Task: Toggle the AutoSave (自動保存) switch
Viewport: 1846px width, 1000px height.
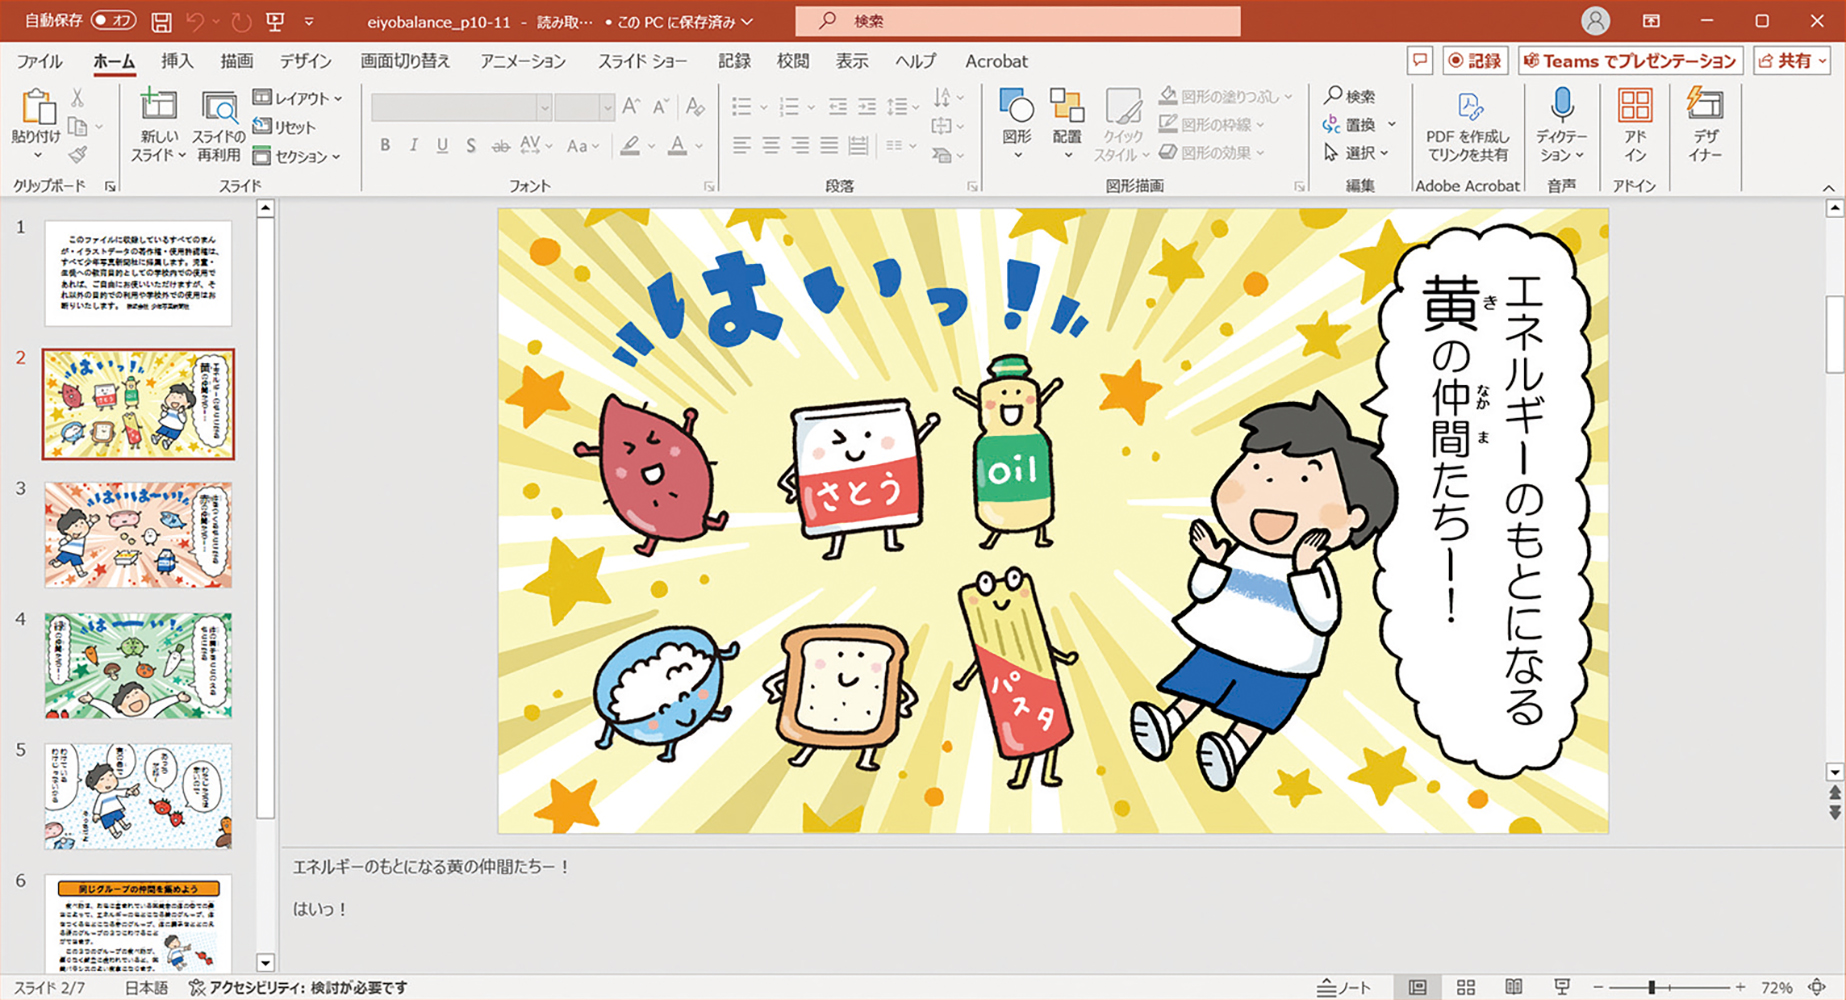Action: (113, 20)
